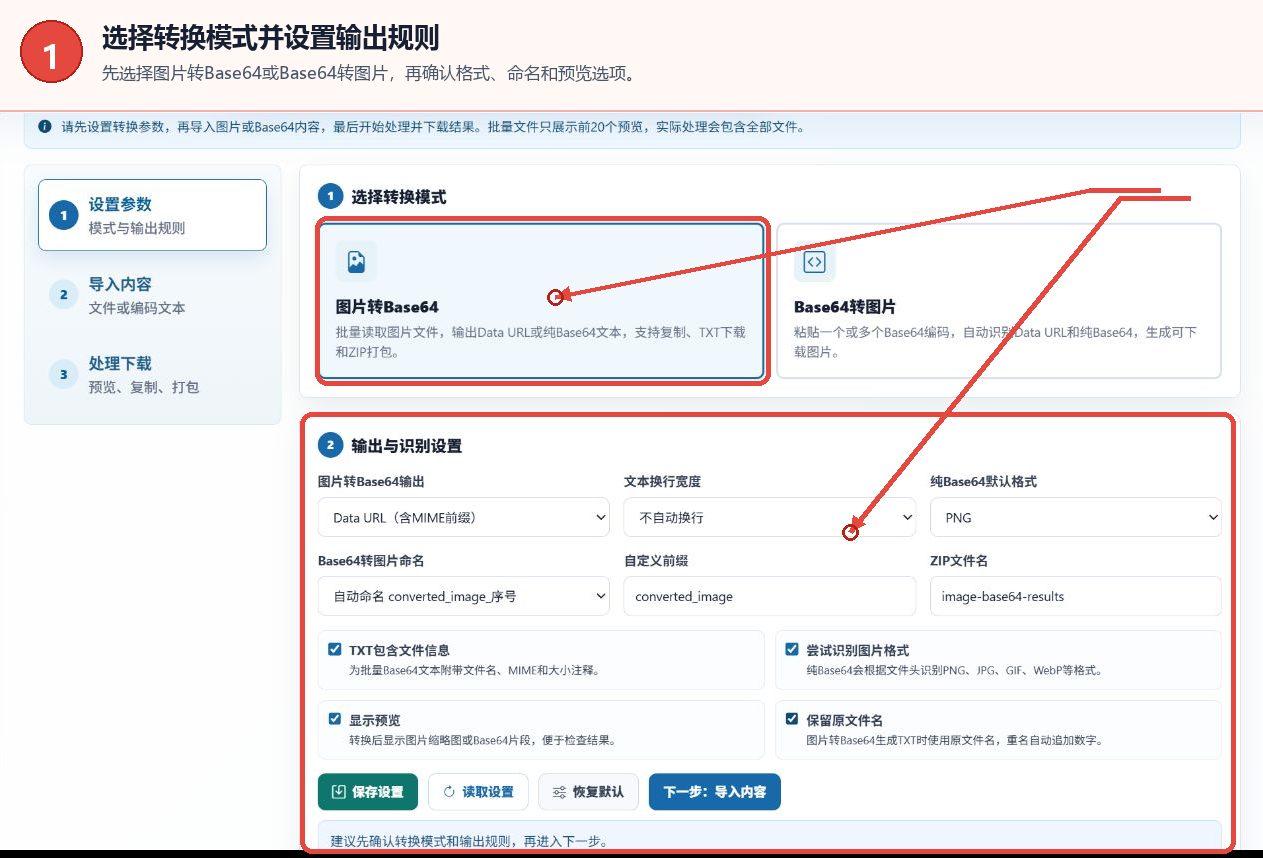The width and height of the screenshot is (1263, 858).
Task: Switch to step 2 导入内容 in sidebar
Action: (x=152, y=295)
